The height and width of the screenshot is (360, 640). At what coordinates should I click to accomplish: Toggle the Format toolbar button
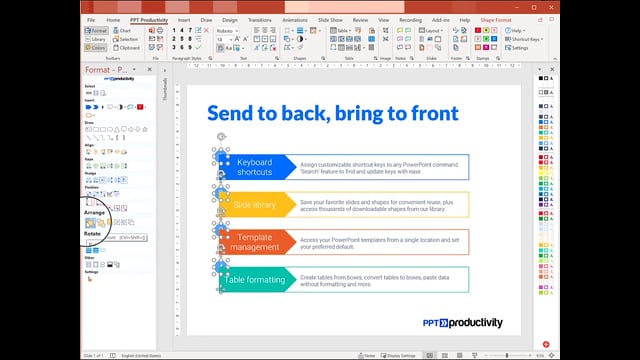(x=96, y=31)
